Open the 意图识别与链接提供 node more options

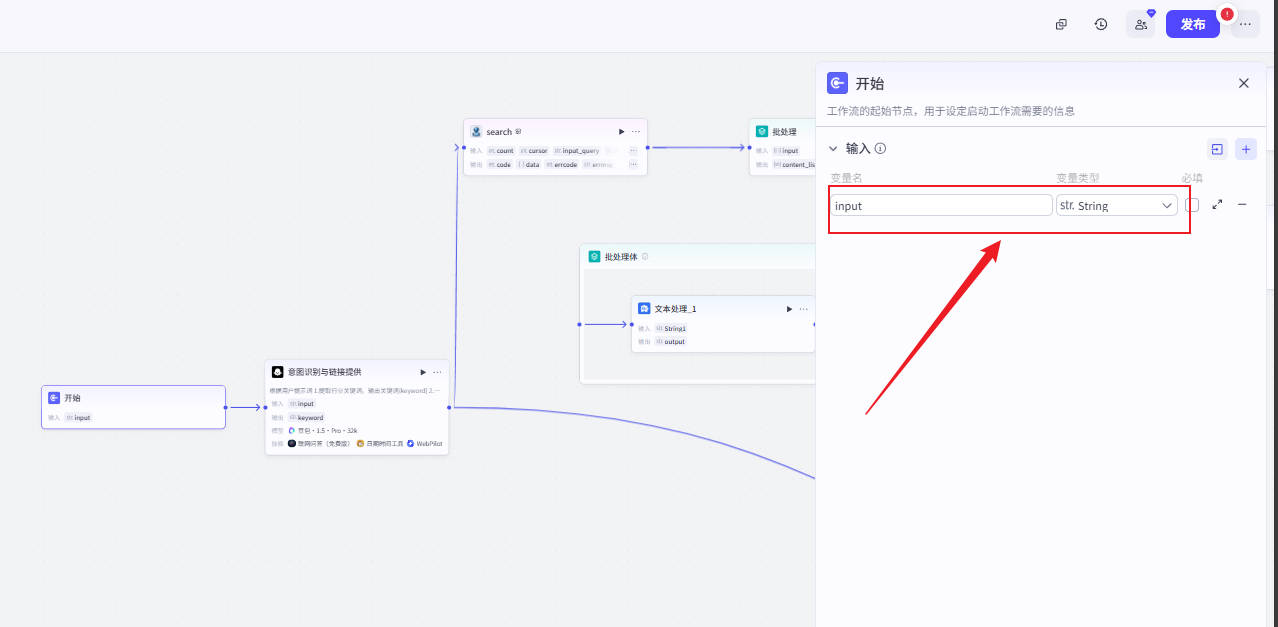437,372
